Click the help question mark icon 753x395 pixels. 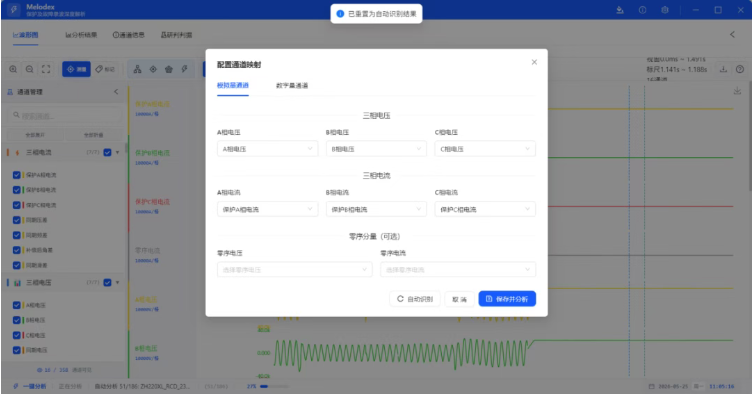pyautogui.click(x=740, y=69)
